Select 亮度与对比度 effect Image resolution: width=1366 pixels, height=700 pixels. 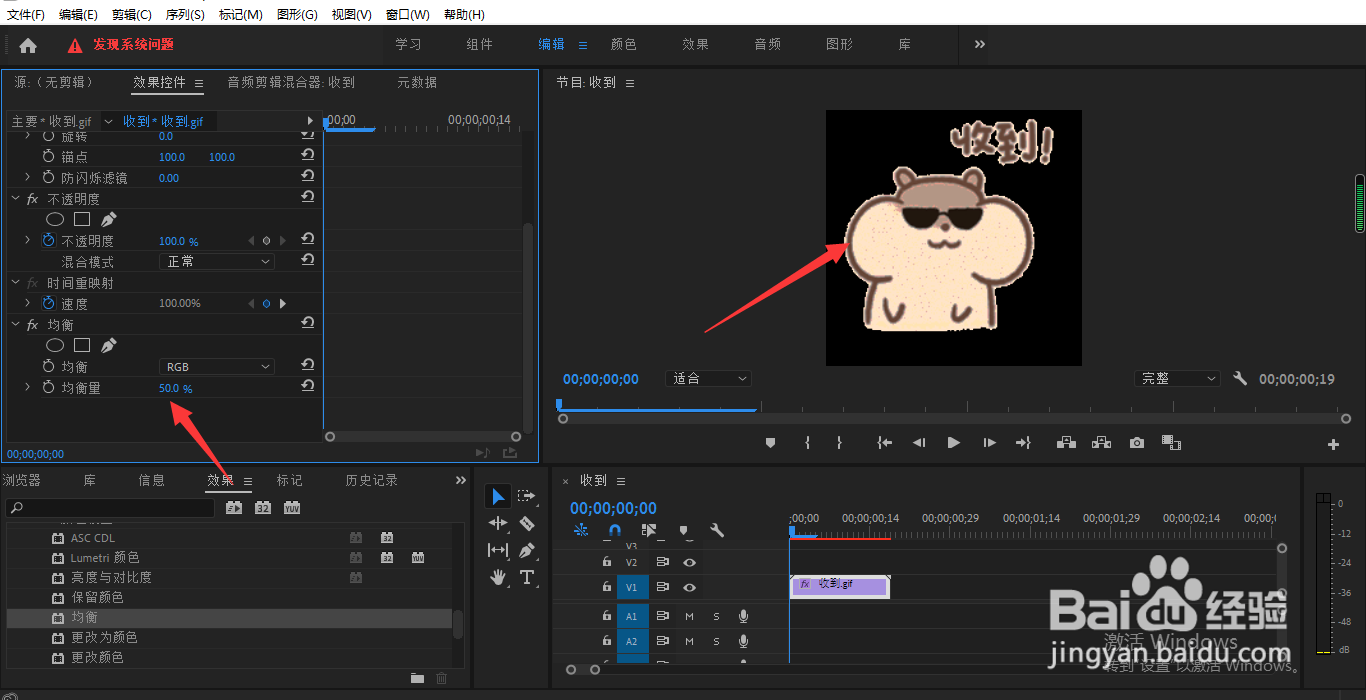click(111, 577)
